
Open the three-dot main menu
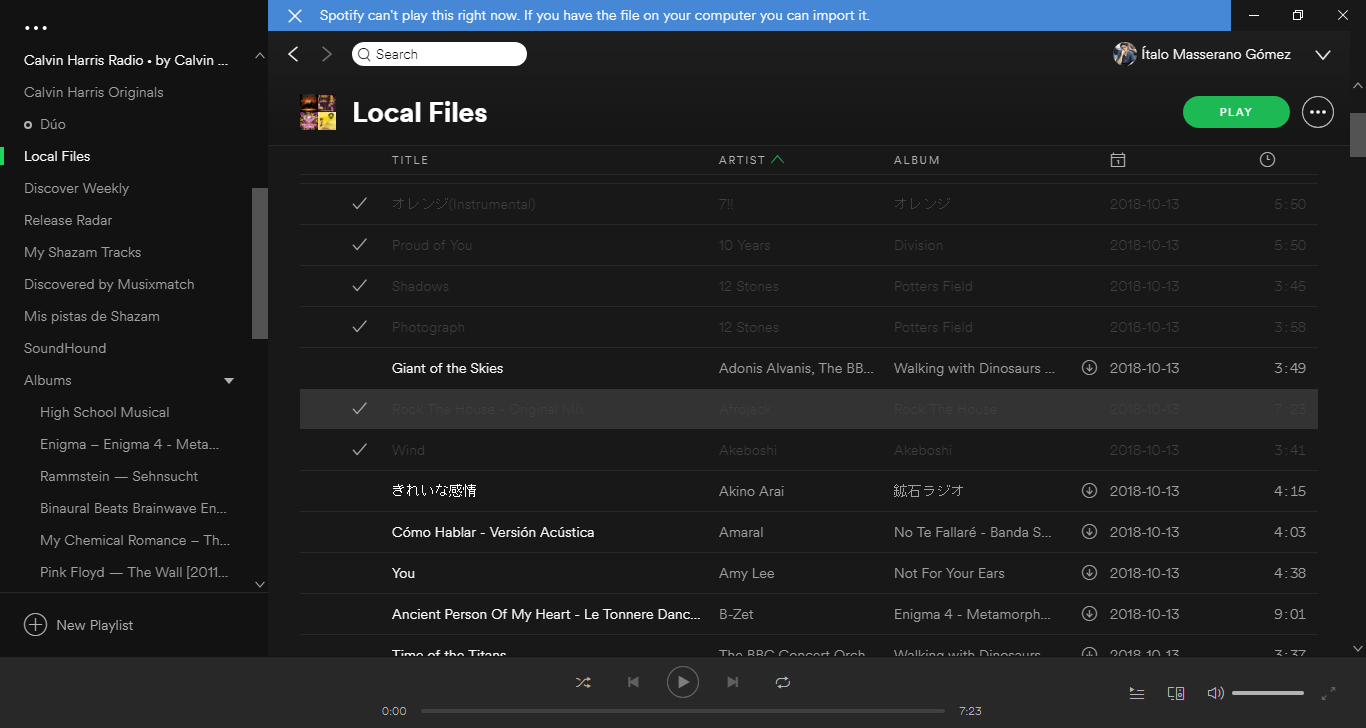(x=36, y=28)
